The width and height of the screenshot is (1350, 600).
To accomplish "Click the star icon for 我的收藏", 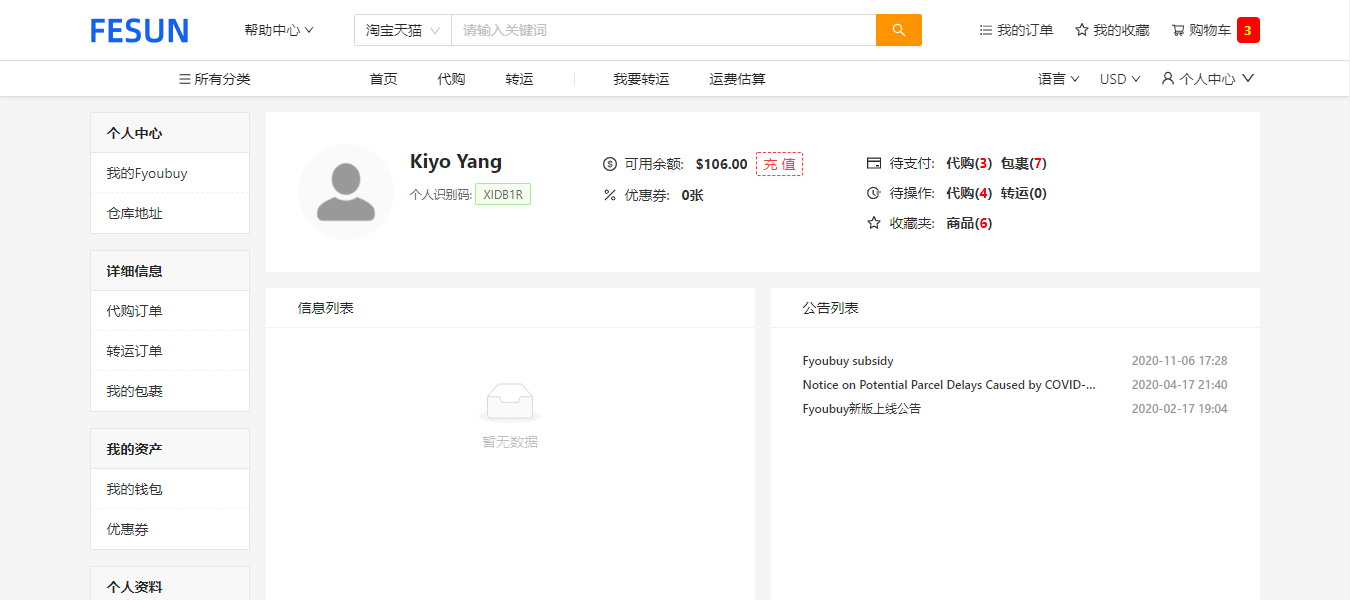I will [1081, 31].
